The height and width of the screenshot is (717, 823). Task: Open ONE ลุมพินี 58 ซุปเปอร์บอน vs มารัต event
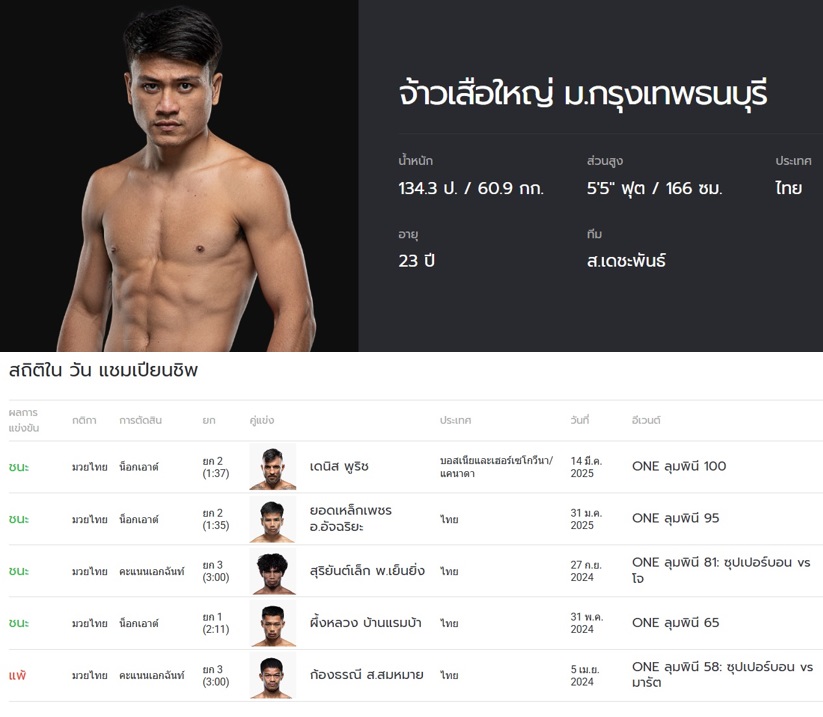(722, 674)
